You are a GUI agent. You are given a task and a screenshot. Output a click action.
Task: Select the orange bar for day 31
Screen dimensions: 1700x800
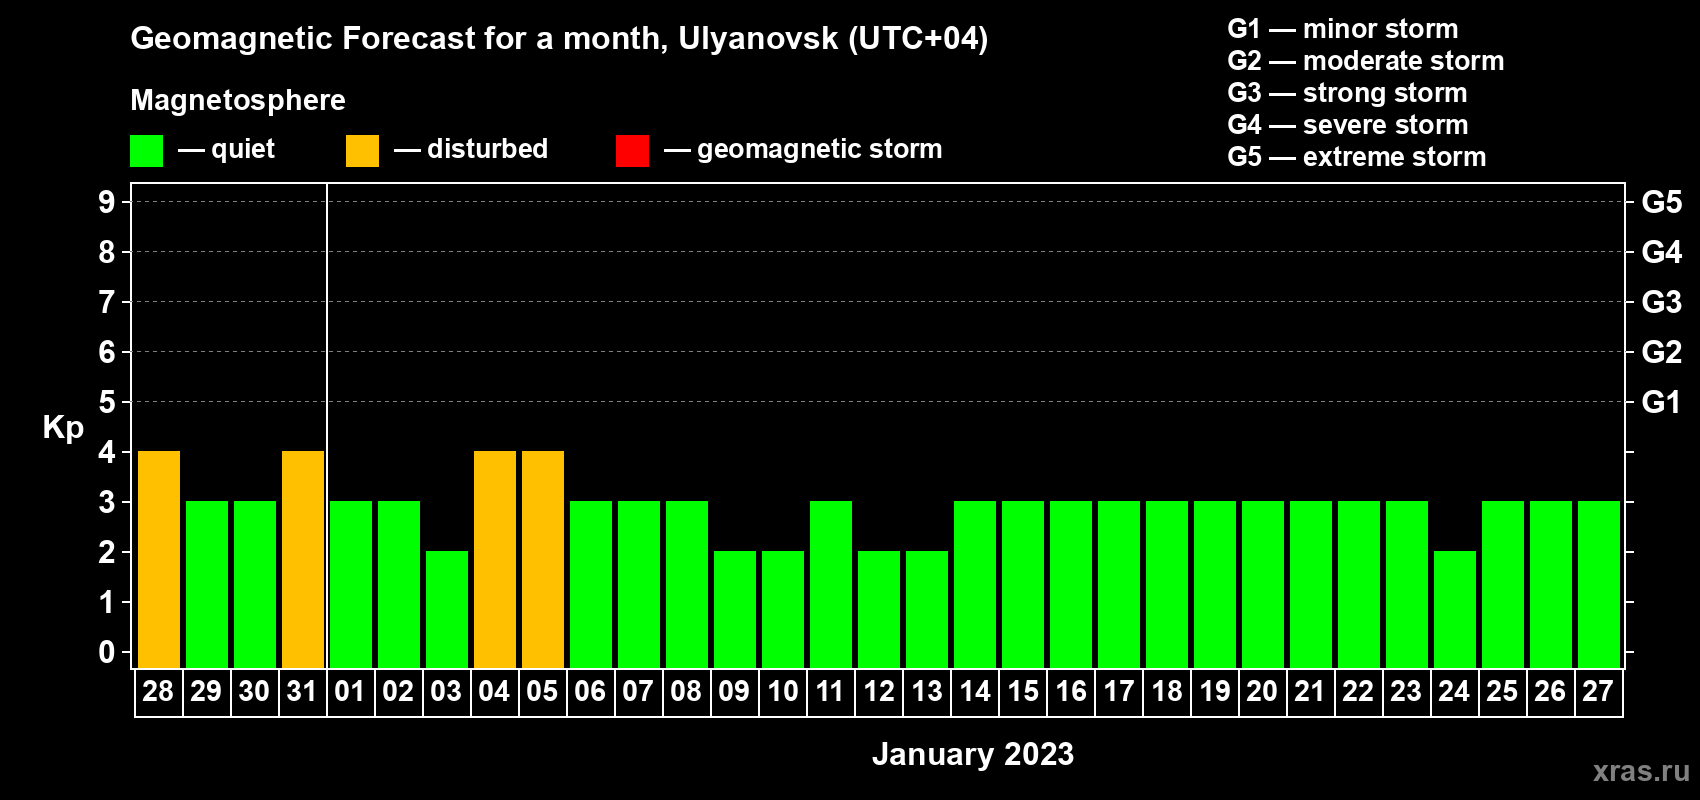pos(303,560)
